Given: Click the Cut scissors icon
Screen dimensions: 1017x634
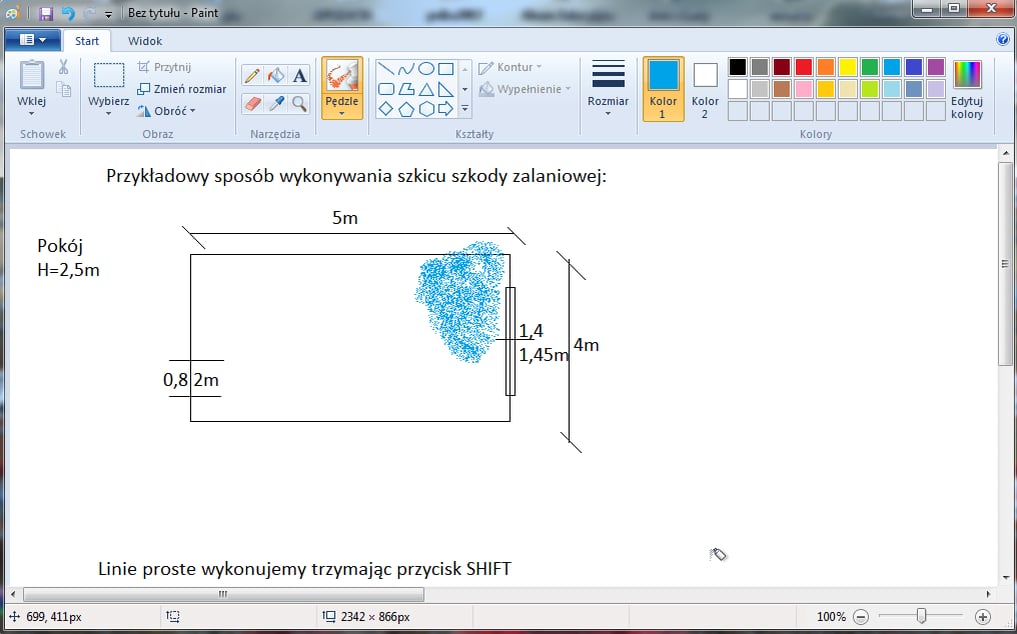Looking at the screenshot, I should click(x=63, y=66).
